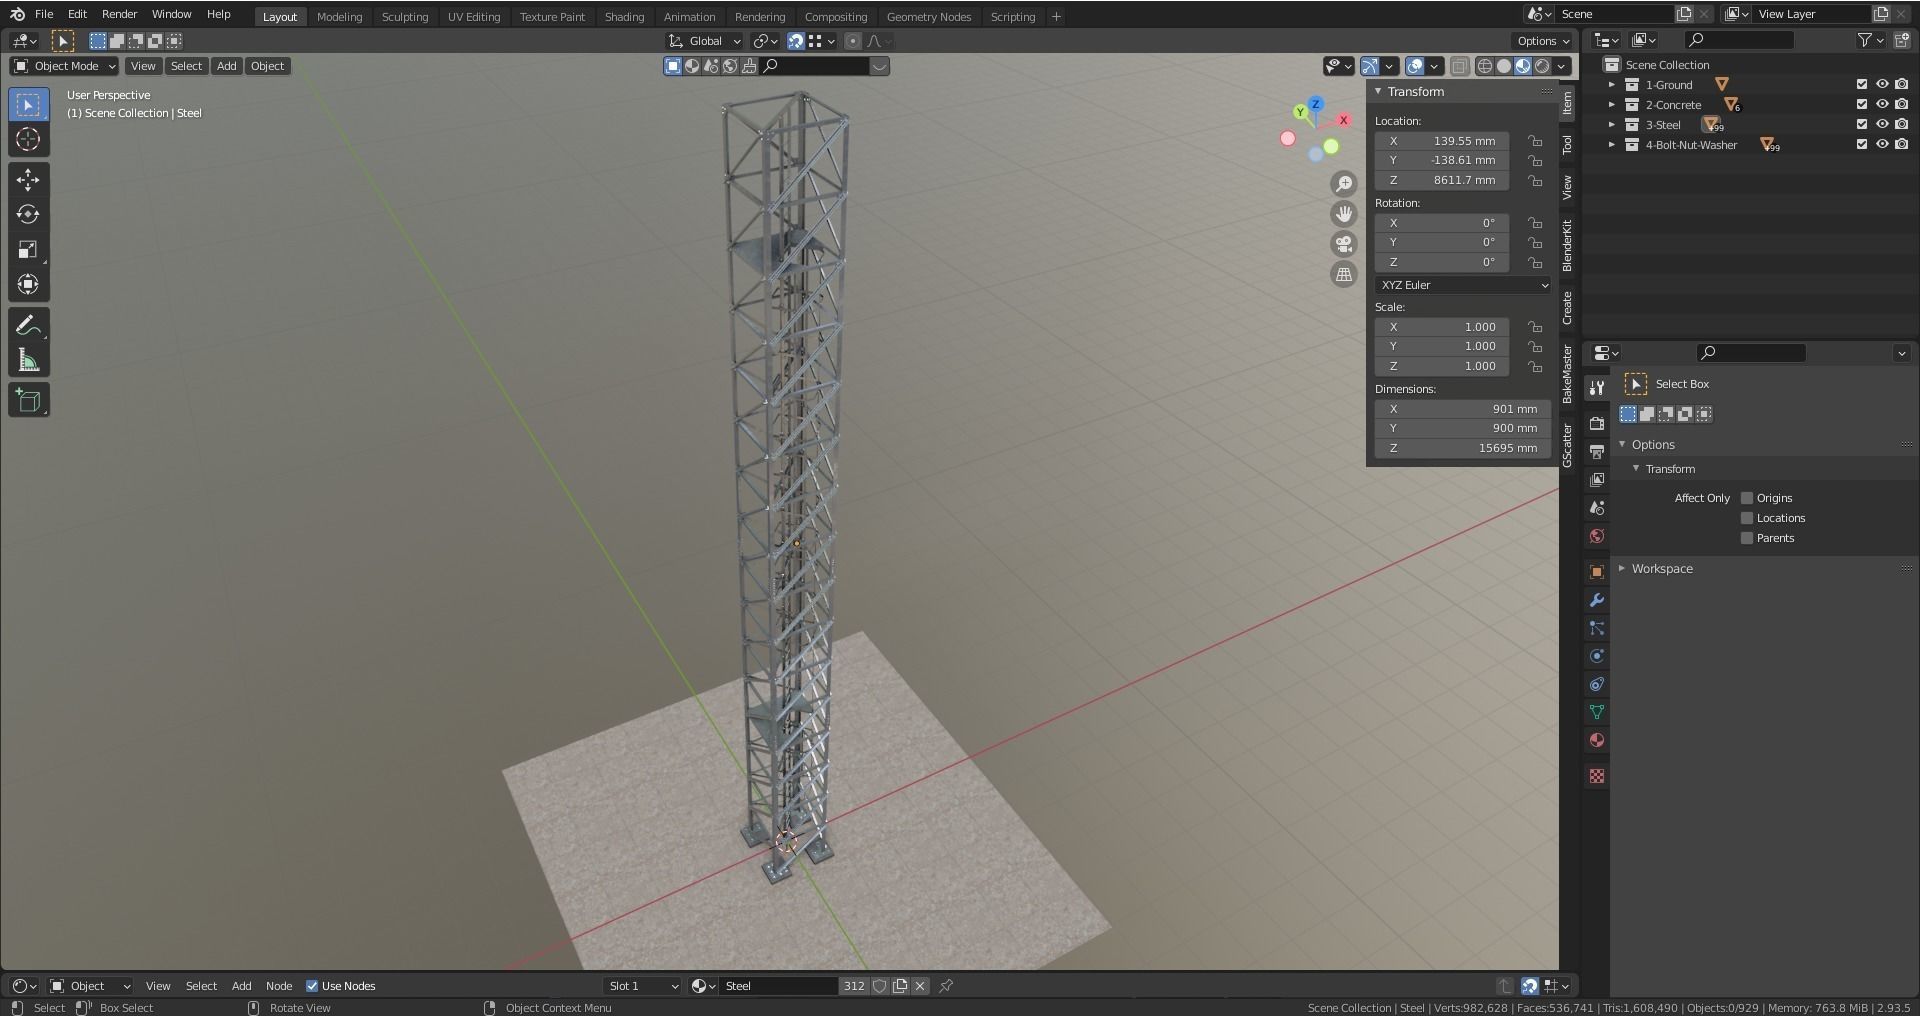1920x1016 pixels.
Task: Switch to rendered viewport shading
Action: 1542,66
